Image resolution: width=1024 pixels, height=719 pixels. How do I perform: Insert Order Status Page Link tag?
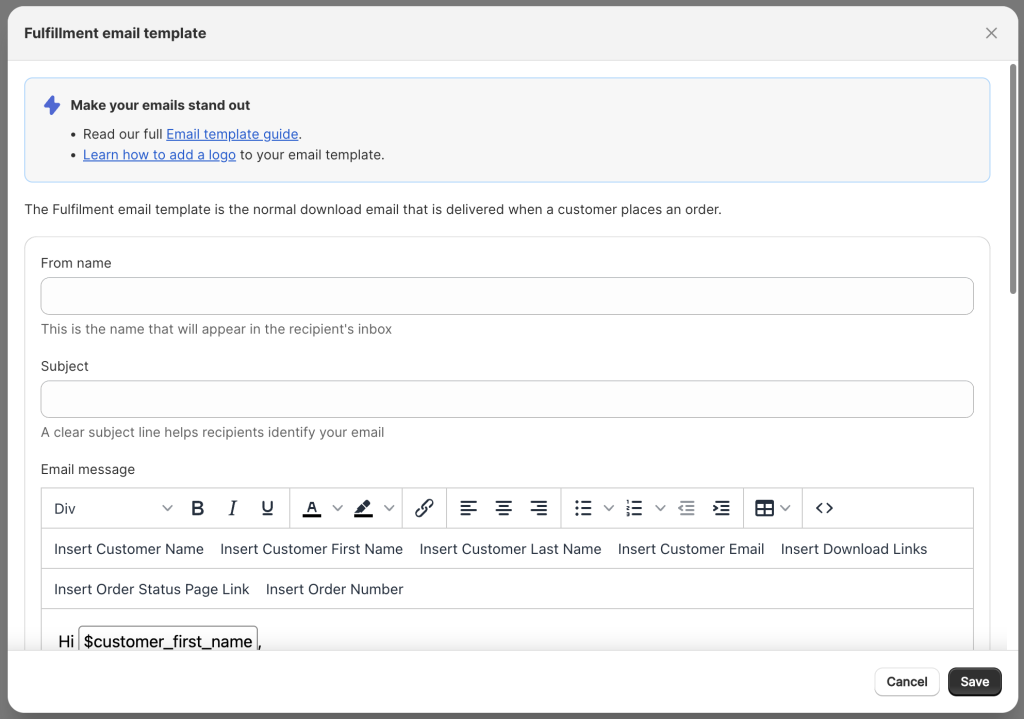tap(151, 589)
